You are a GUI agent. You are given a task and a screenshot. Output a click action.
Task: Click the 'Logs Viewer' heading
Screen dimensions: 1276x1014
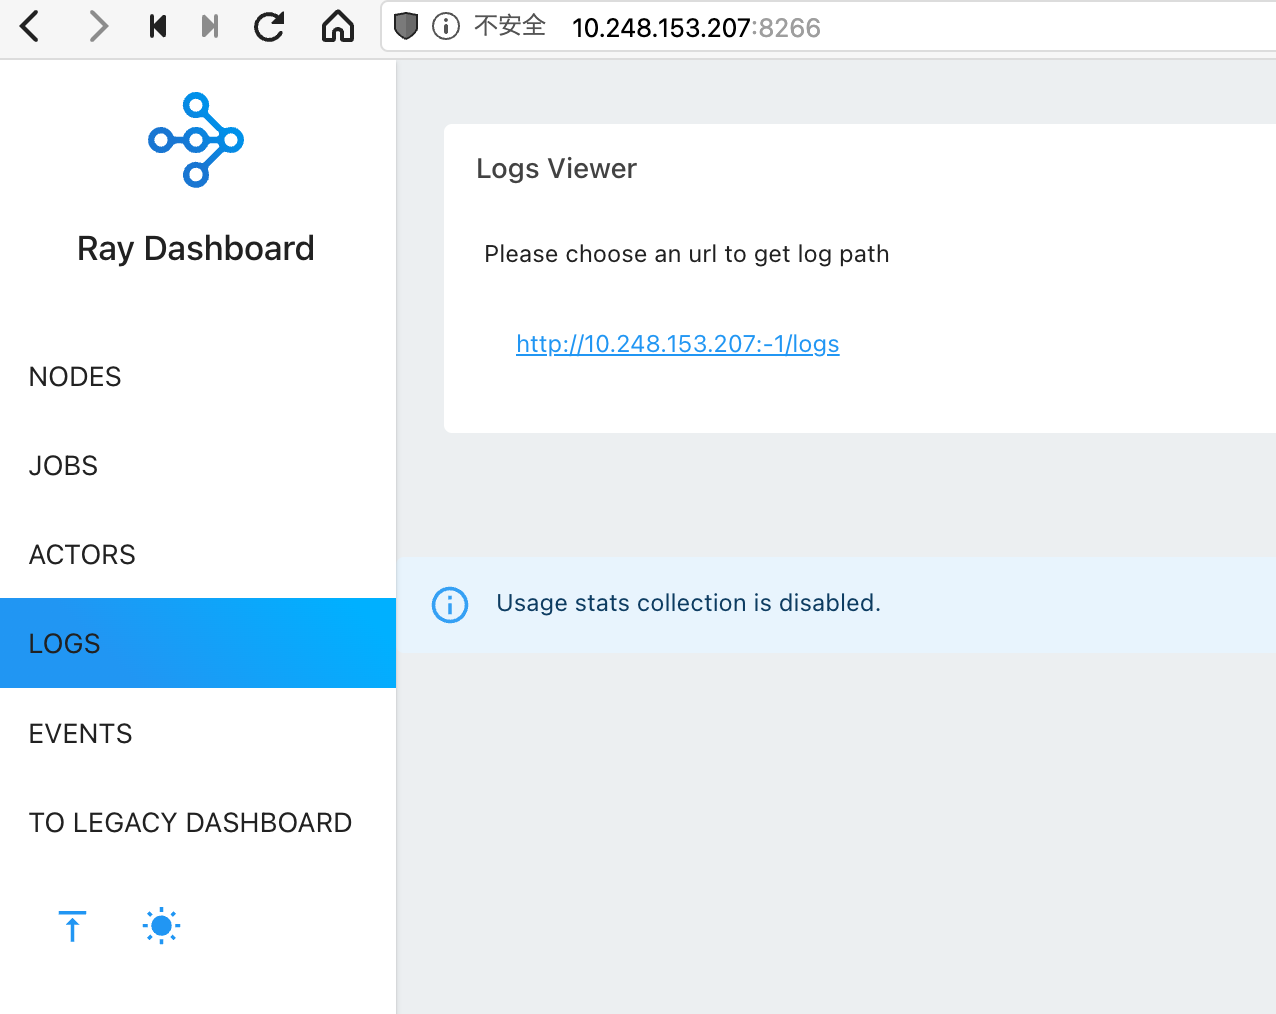click(556, 169)
